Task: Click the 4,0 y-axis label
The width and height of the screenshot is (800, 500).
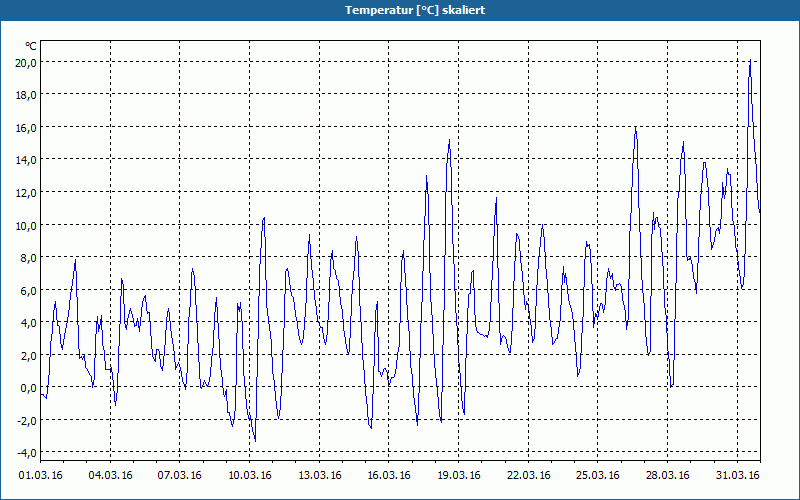Action: click(x=29, y=323)
